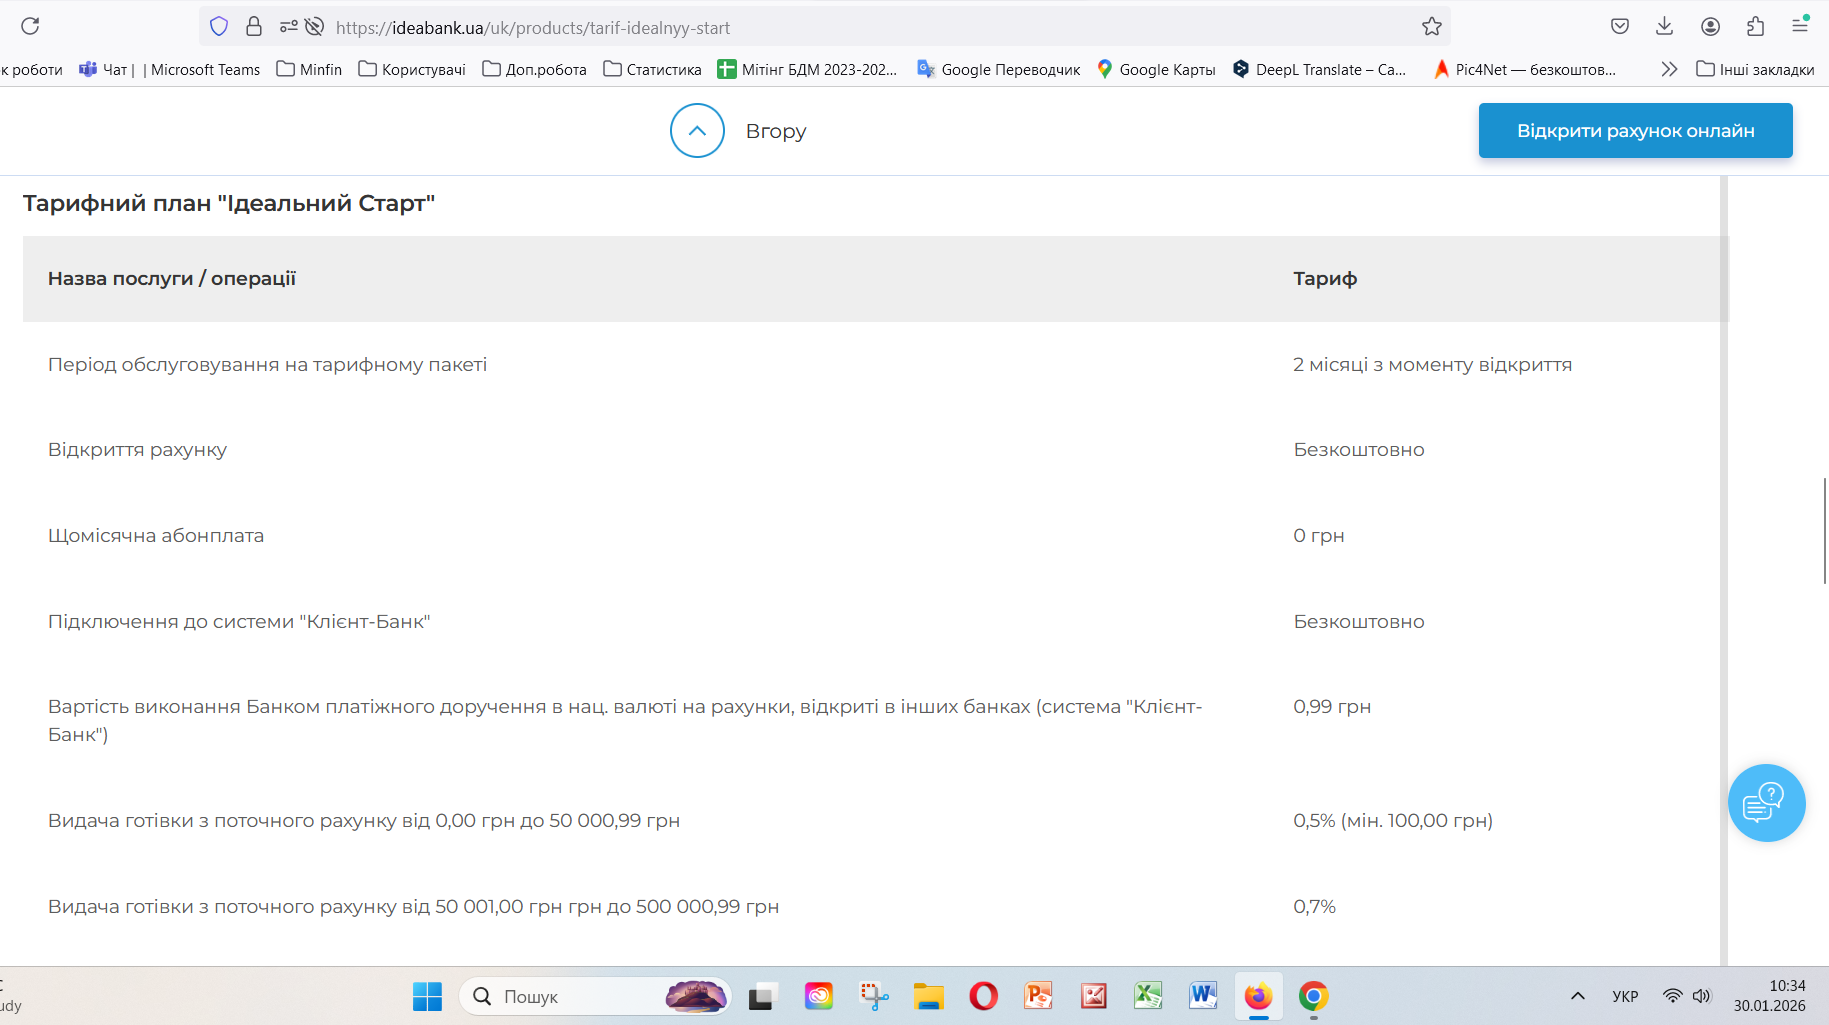
Task: Open the Wi-Fi network tray icon
Action: pos(1672,996)
